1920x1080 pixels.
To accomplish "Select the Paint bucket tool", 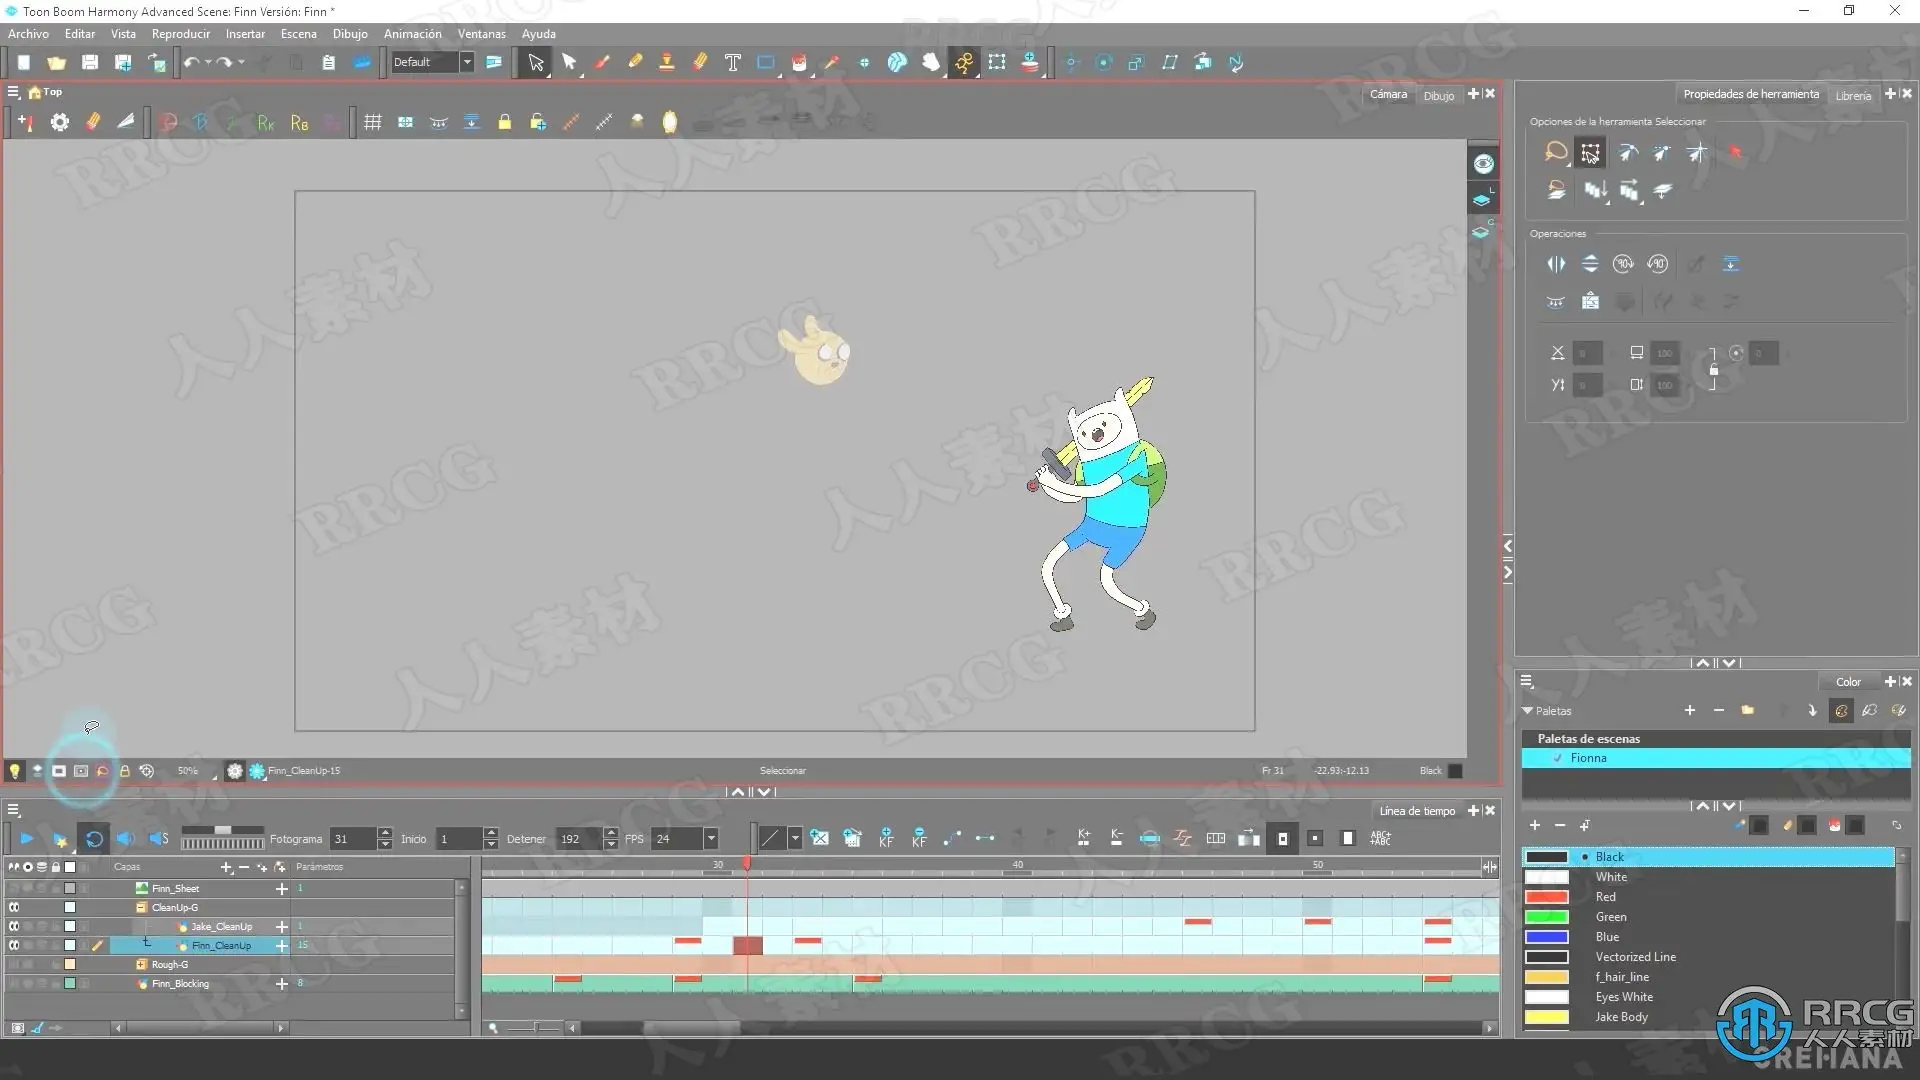I will 798,62.
